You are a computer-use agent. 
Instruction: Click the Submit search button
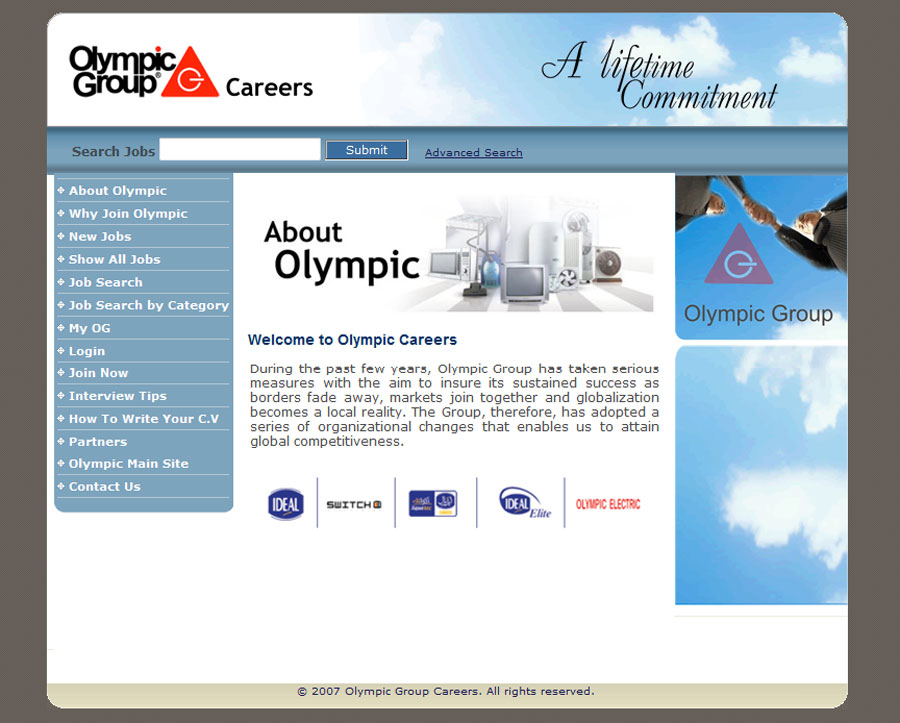(x=367, y=150)
